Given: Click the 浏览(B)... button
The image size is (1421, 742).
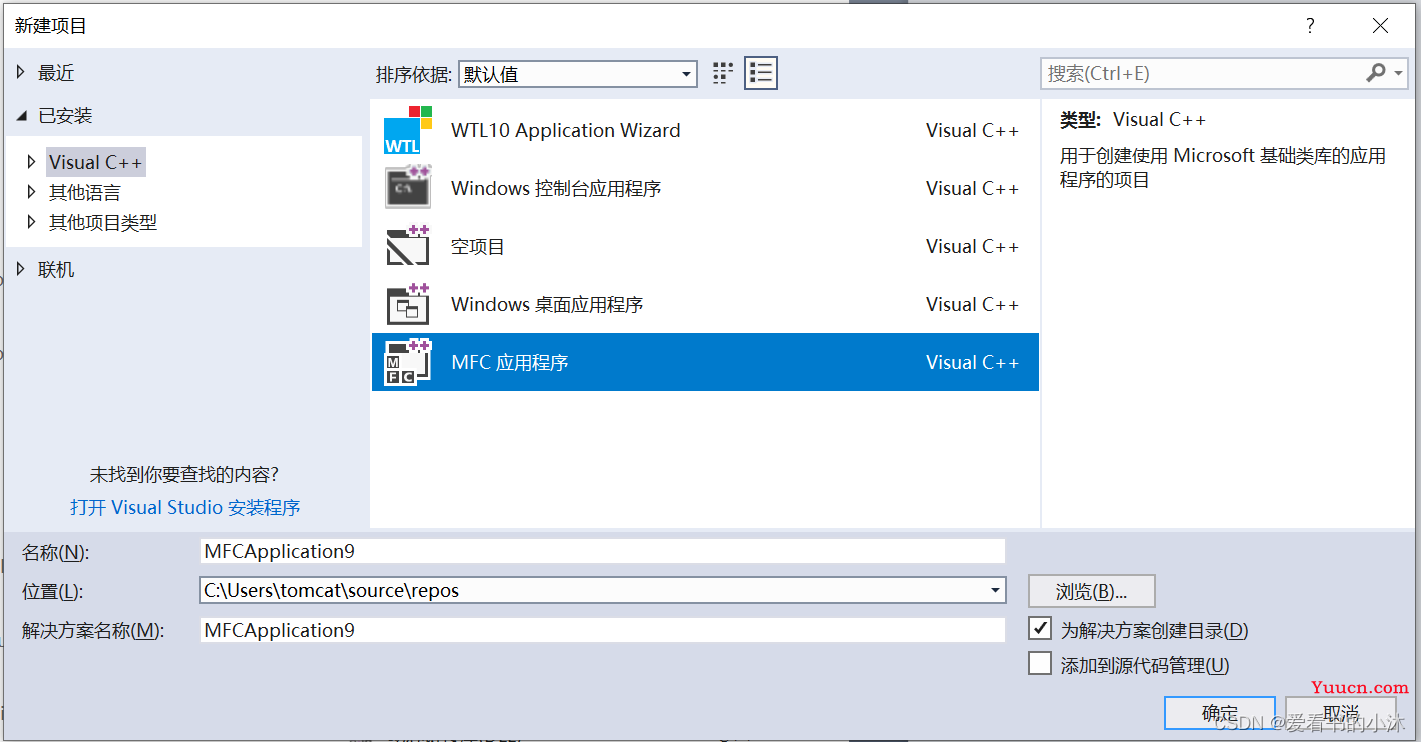Looking at the screenshot, I should point(1092,591).
